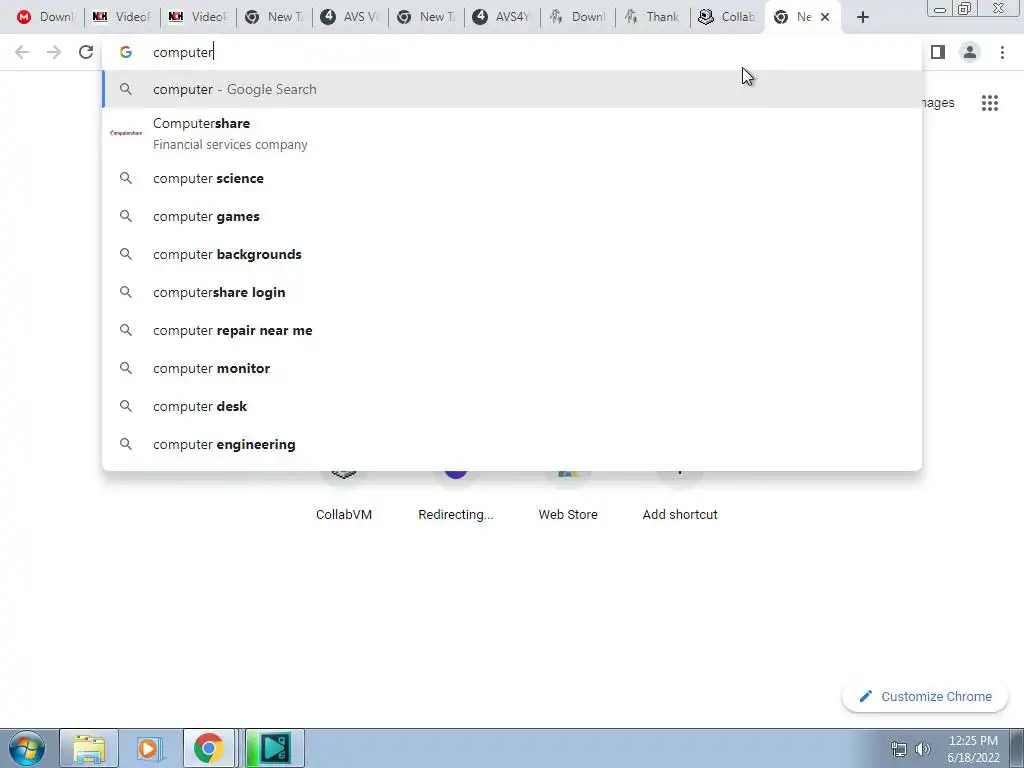This screenshot has width=1024, height=768.
Task: Click the Customize Chrome button
Action: click(x=925, y=697)
